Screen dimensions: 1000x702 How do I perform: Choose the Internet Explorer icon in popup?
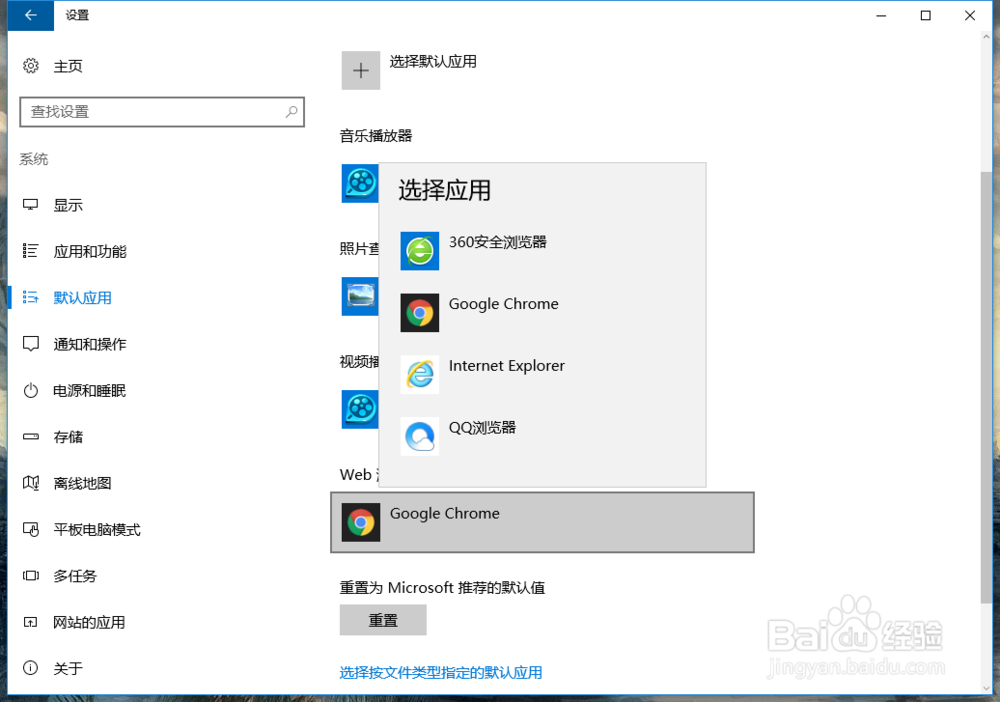pos(420,374)
